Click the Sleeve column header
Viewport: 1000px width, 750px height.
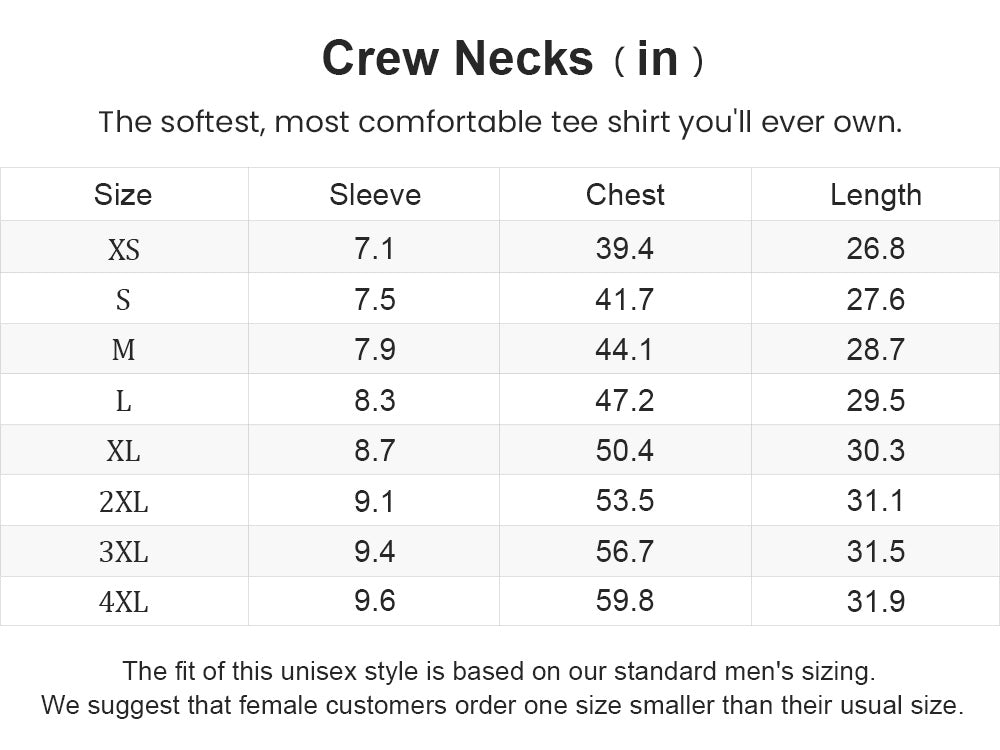375,195
